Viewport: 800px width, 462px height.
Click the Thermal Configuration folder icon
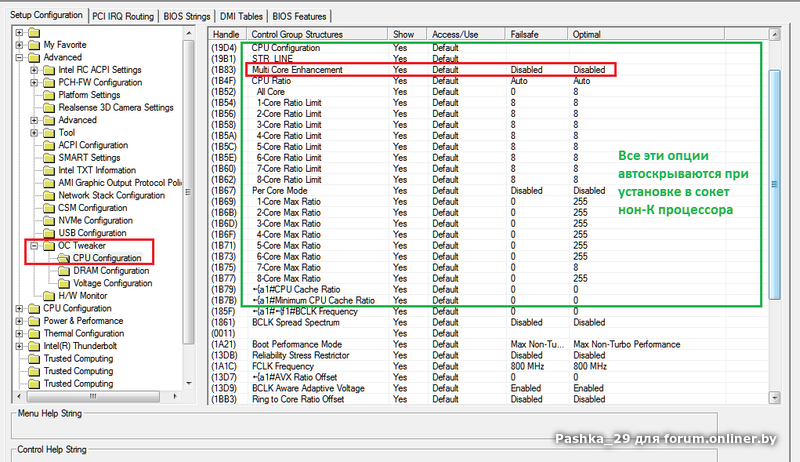tap(35, 333)
